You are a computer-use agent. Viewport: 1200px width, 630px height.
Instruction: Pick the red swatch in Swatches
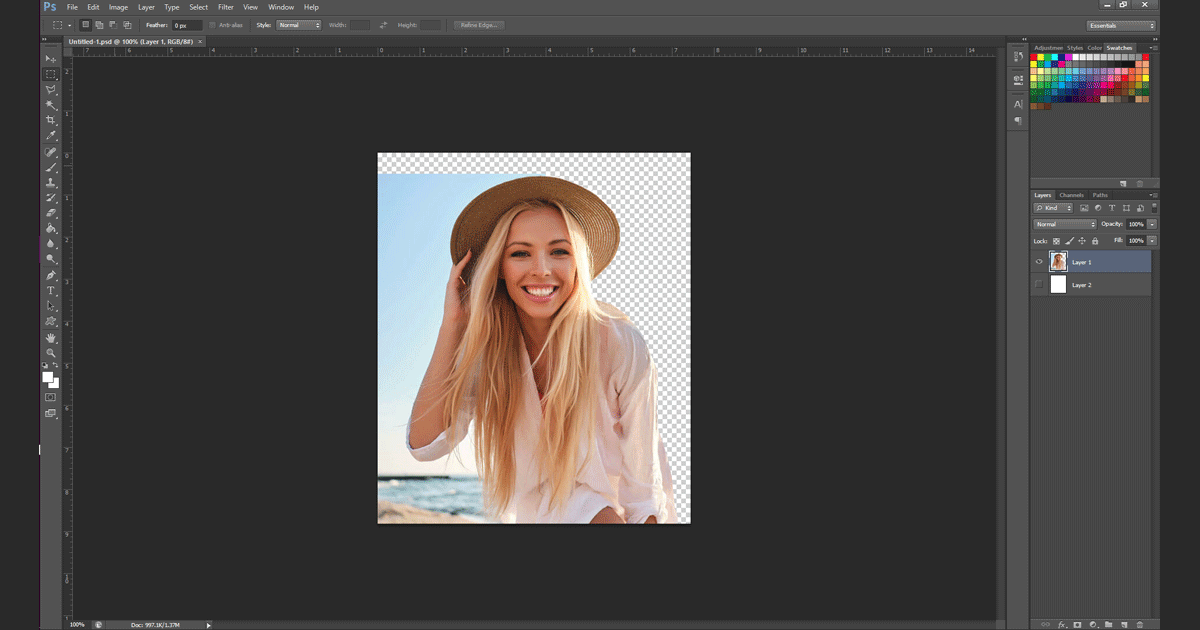(1034, 57)
